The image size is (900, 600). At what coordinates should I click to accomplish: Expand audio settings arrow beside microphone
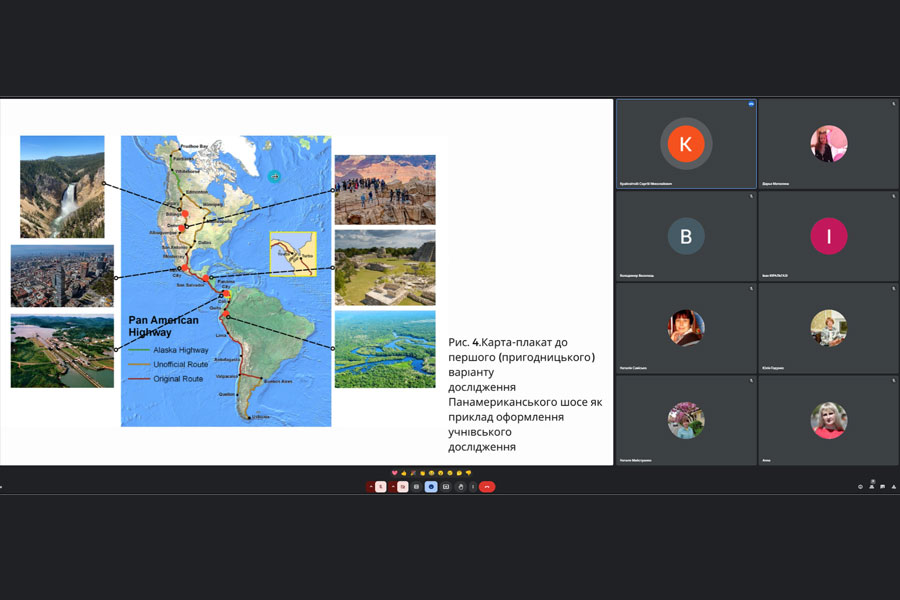pos(370,487)
